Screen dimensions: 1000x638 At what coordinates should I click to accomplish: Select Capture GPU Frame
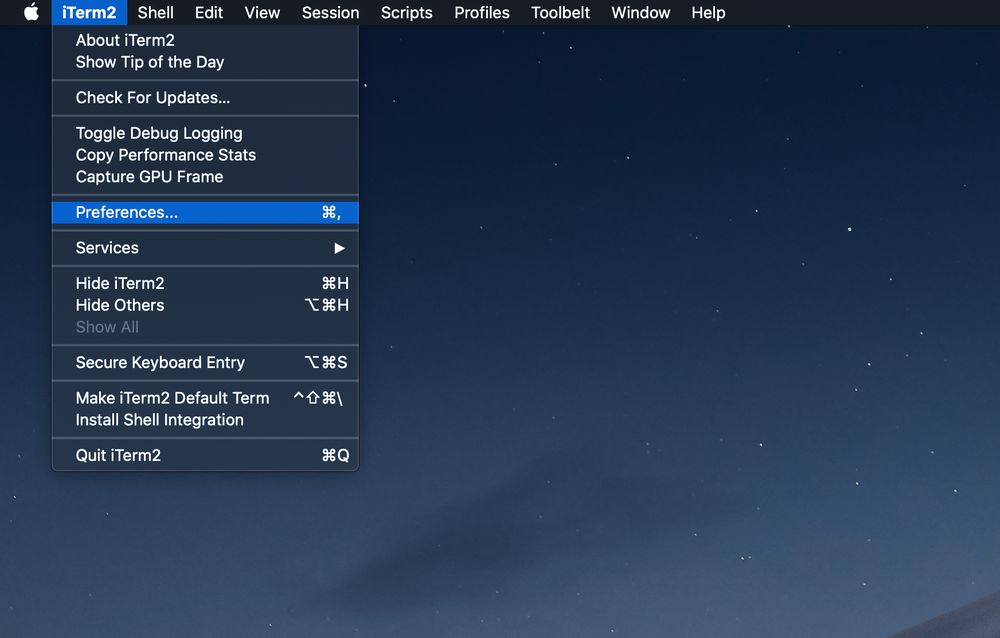click(205, 177)
